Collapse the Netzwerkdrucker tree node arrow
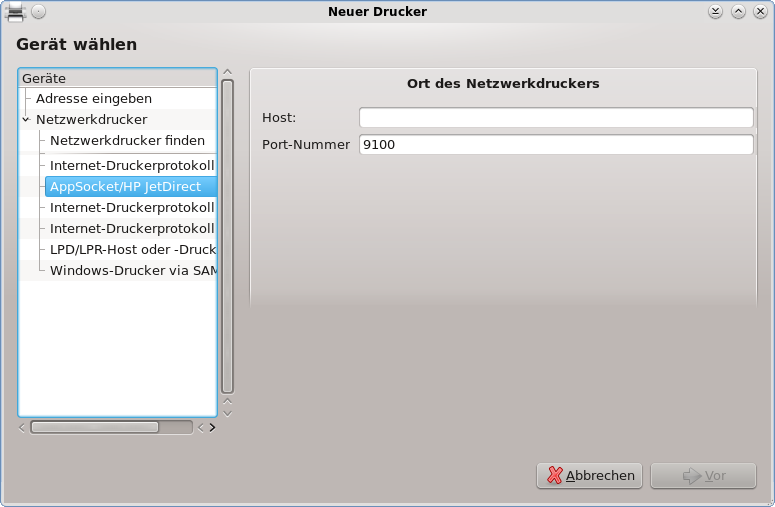Screen dimensions: 775x507 [26, 119]
